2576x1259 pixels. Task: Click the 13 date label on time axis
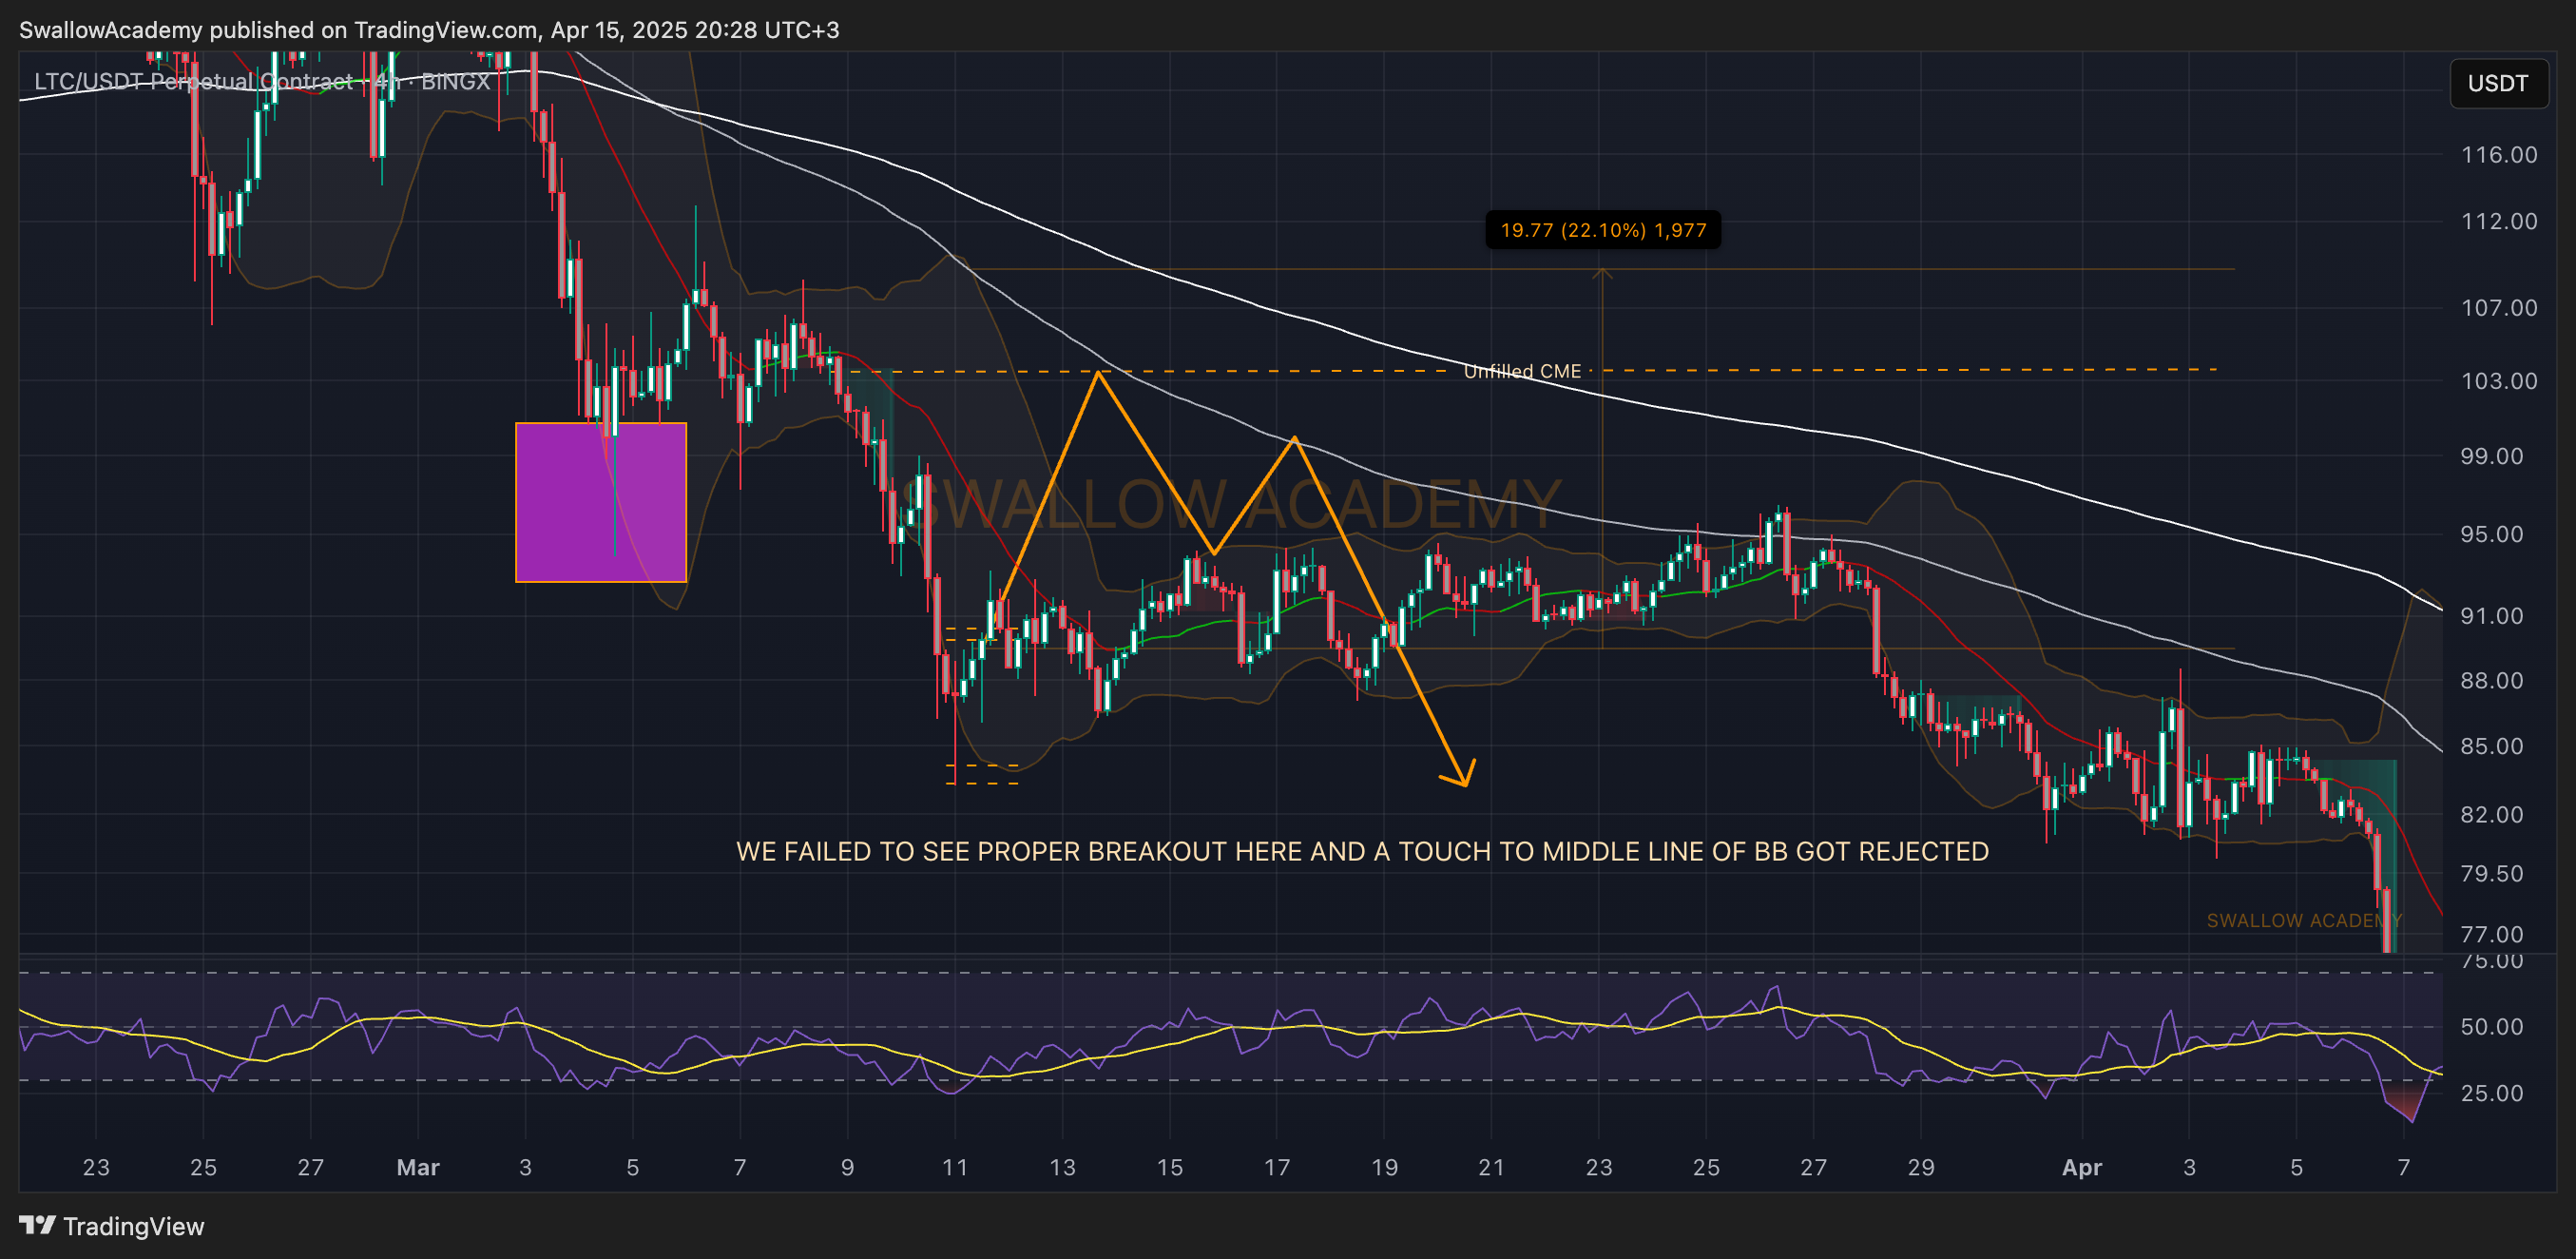(x=1062, y=1167)
